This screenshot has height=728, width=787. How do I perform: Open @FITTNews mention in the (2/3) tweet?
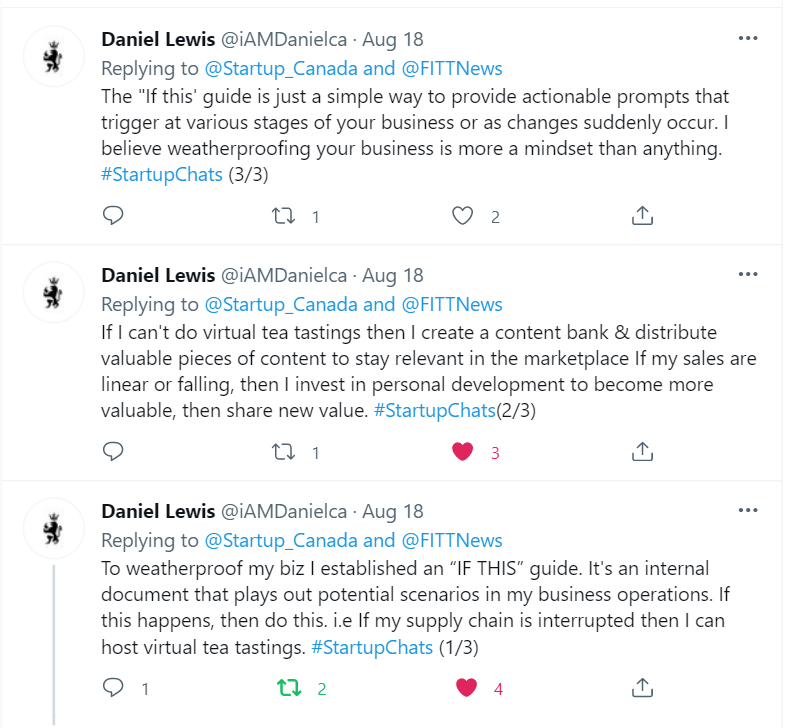452,304
